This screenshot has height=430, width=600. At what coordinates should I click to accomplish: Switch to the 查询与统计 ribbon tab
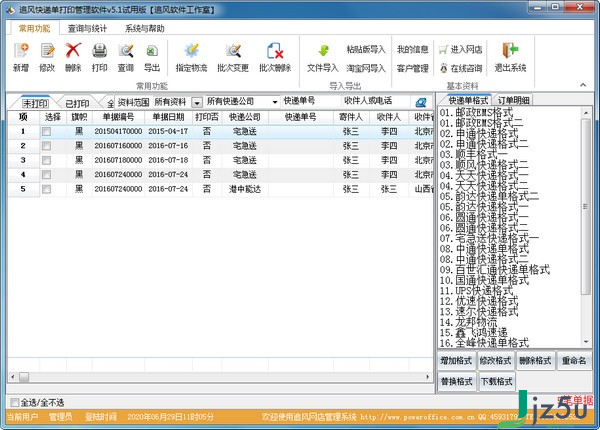coord(87,28)
